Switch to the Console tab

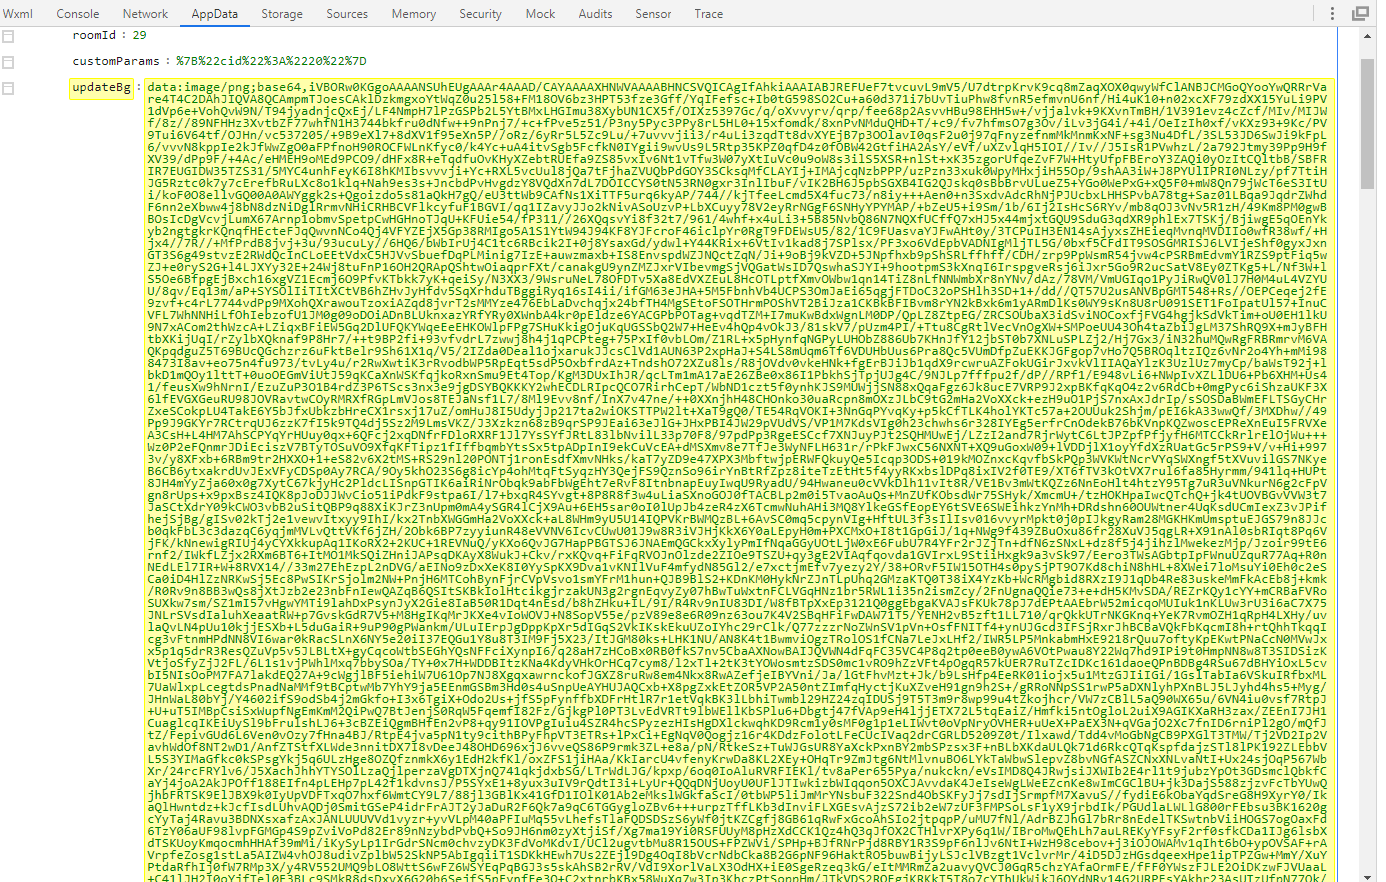(78, 13)
